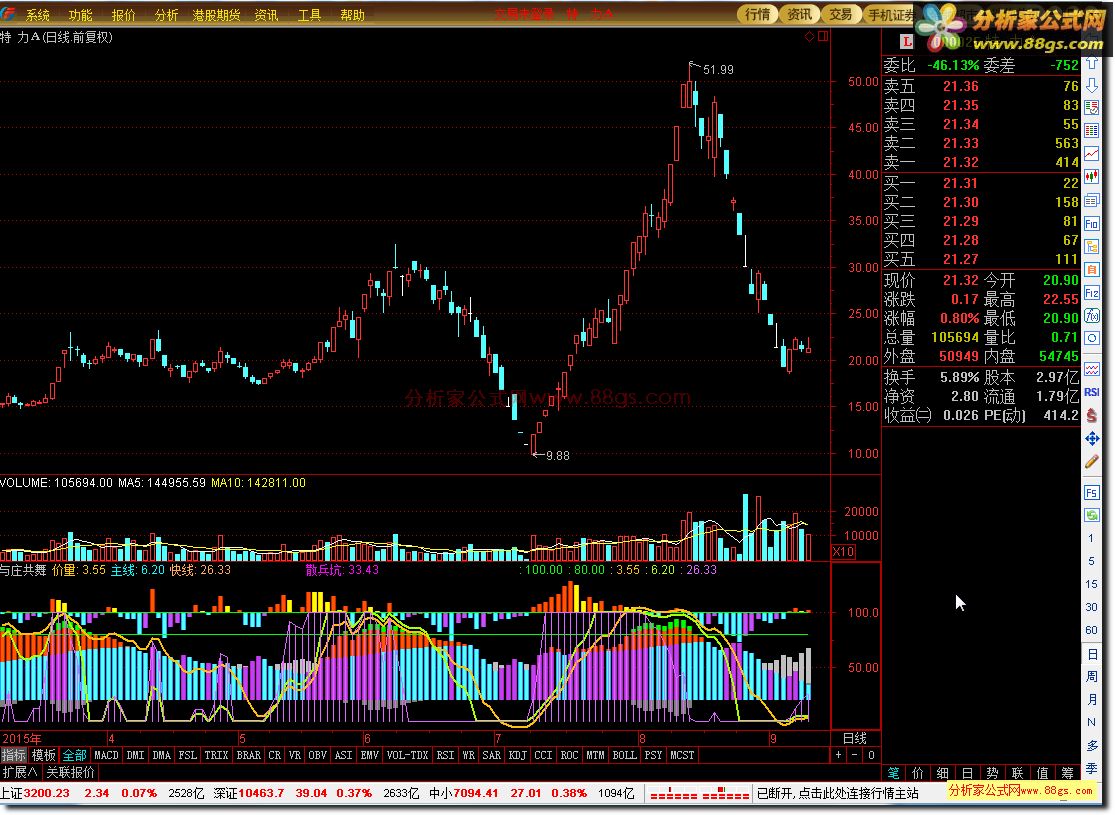Open the 功能 menu

coord(80,15)
